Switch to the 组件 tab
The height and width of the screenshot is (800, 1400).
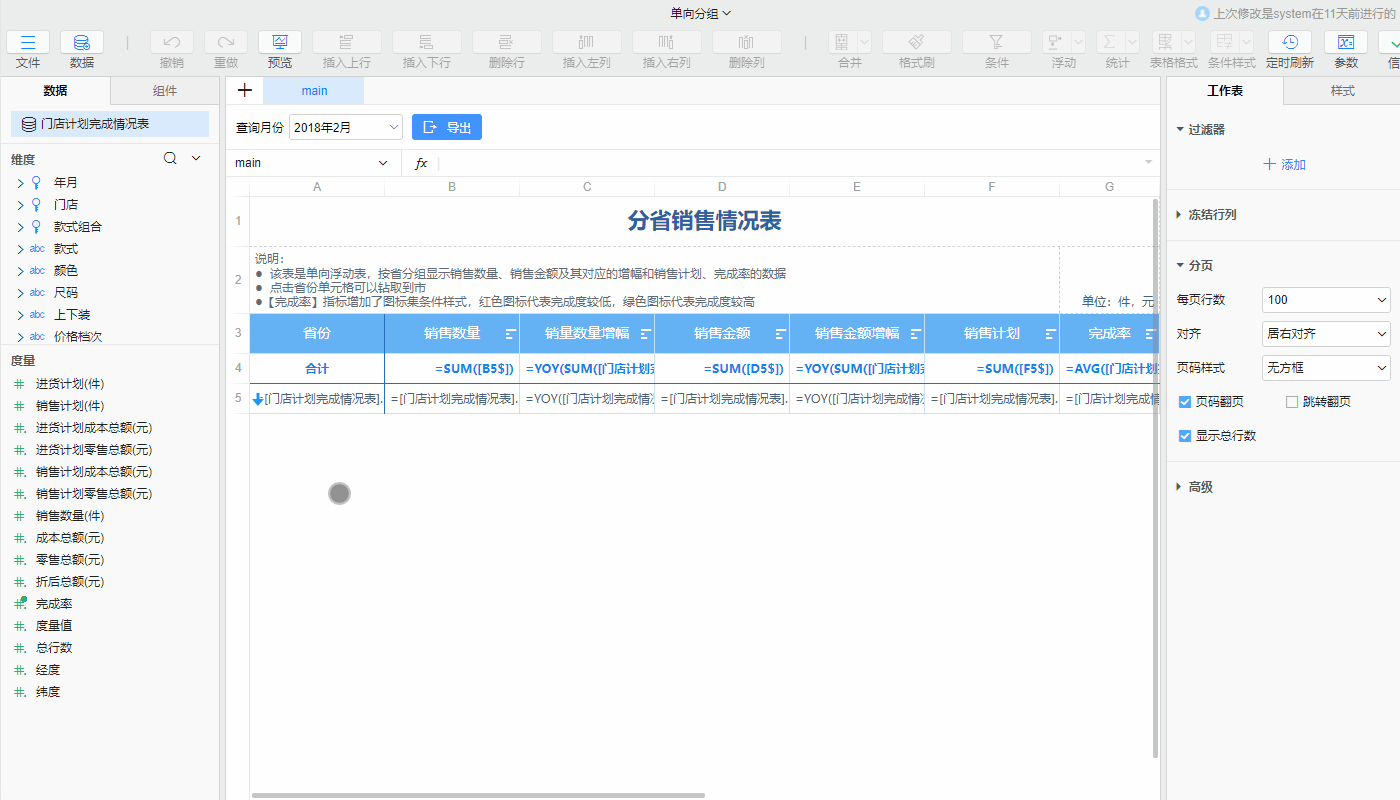point(166,89)
